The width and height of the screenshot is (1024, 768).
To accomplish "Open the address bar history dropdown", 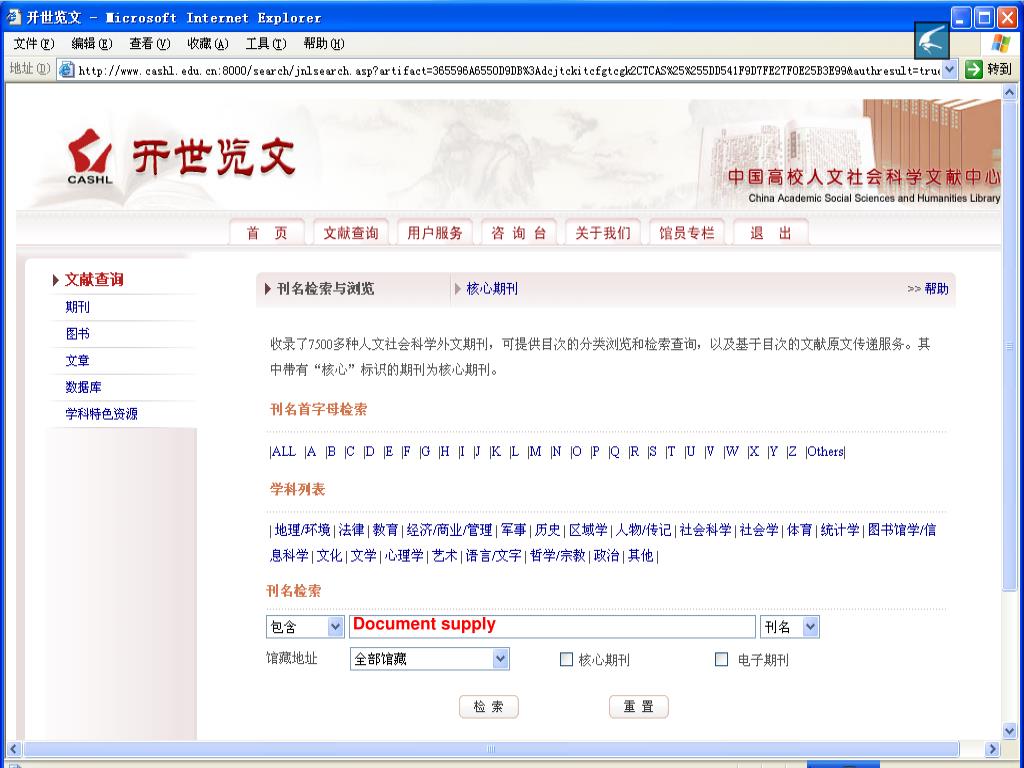I will (950, 69).
